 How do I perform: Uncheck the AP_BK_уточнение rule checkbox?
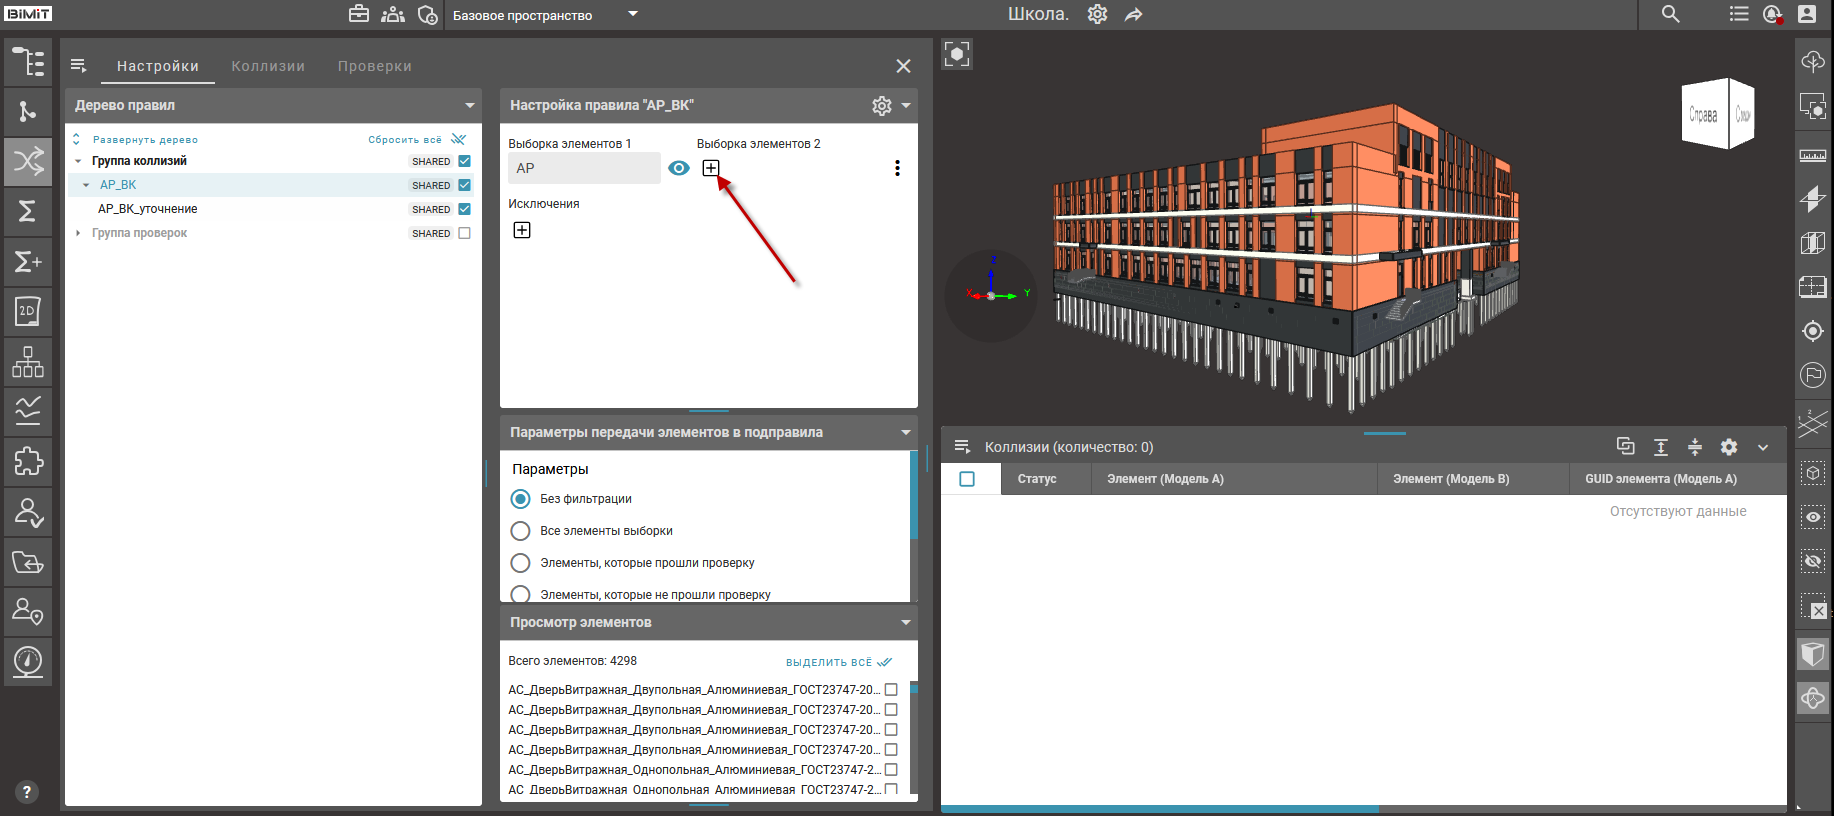(x=464, y=209)
